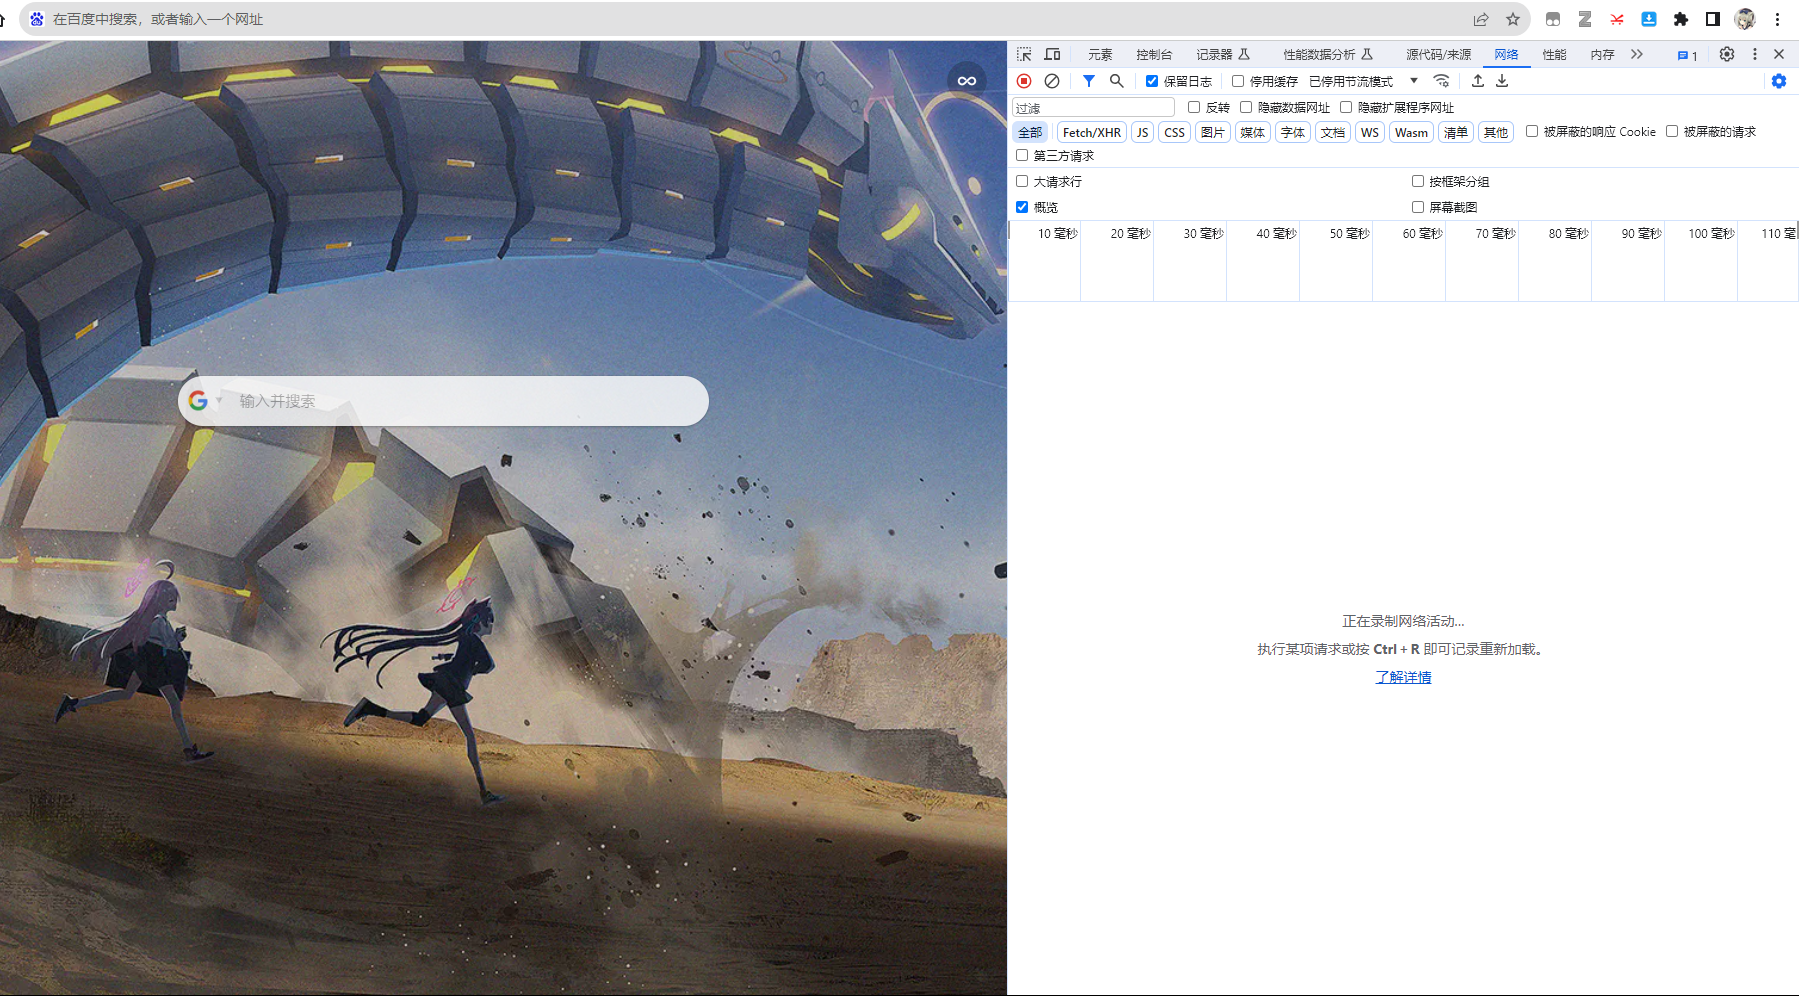Export HAR file with download arrow

pyautogui.click(x=1502, y=81)
